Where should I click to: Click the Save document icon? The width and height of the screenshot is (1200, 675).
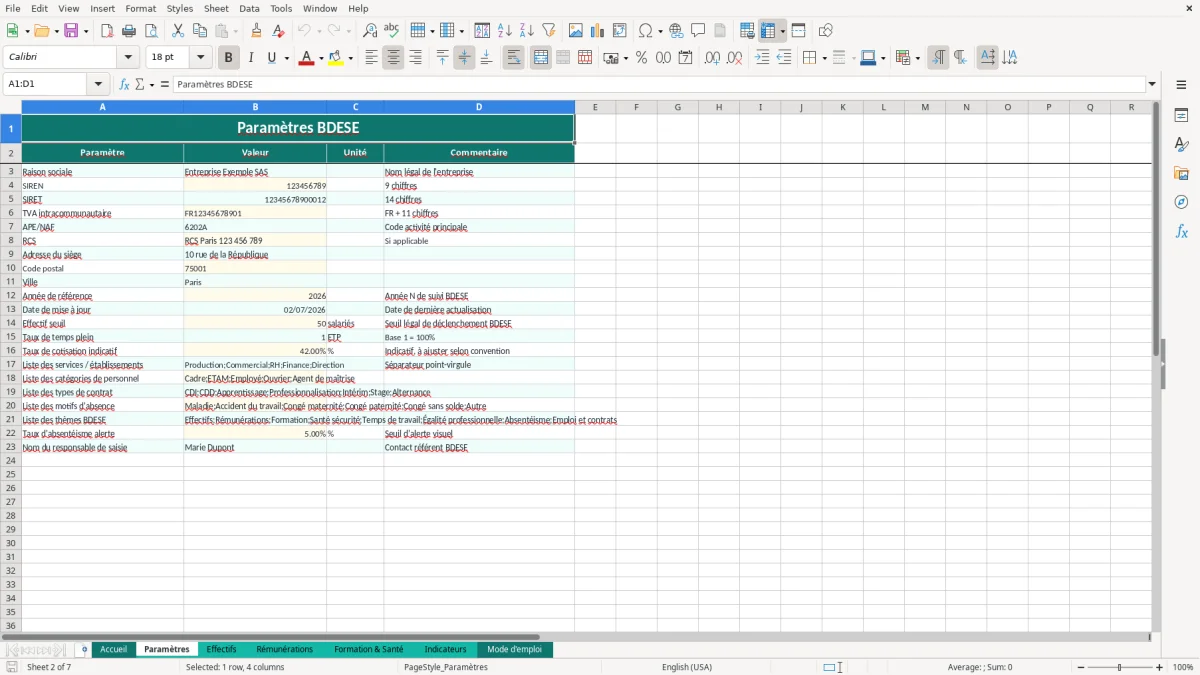coord(71,31)
